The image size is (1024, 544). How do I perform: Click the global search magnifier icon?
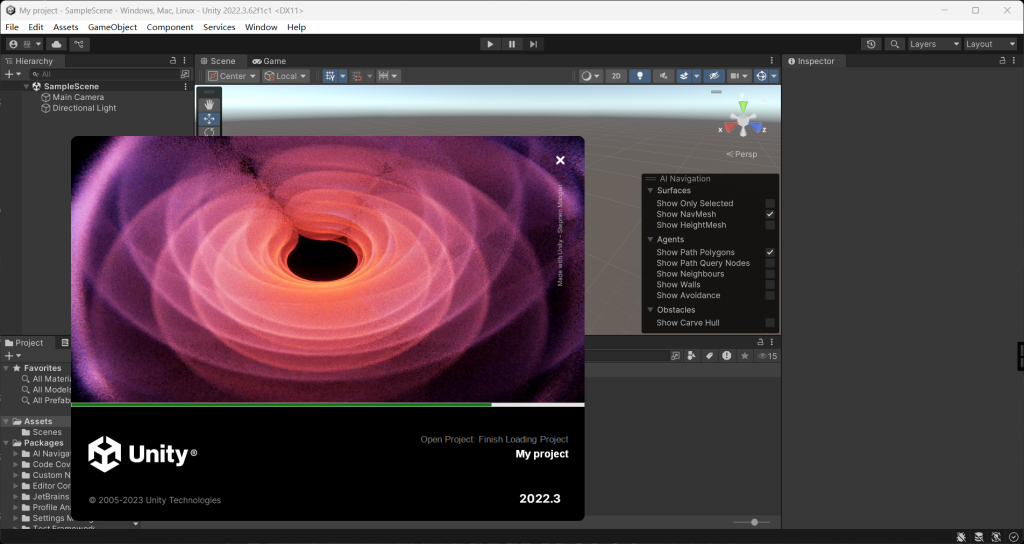coord(895,44)
